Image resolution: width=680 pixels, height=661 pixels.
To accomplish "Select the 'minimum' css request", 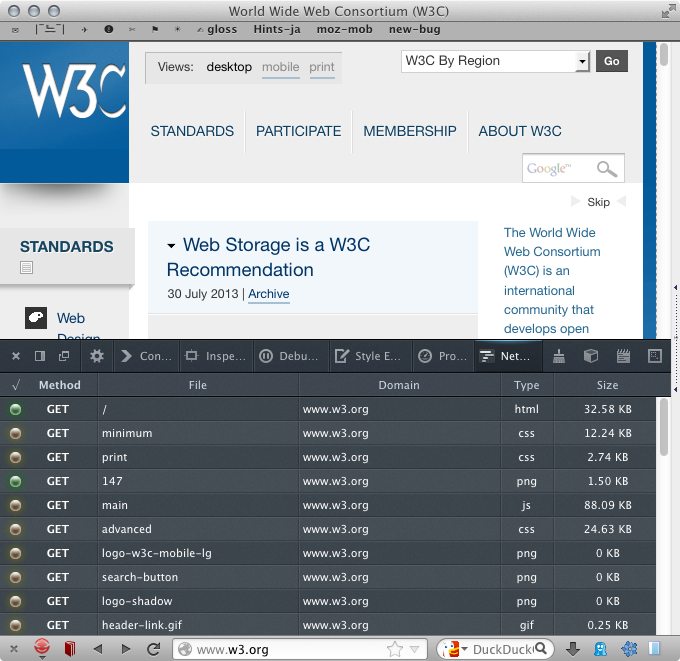I will pos(328,433).
